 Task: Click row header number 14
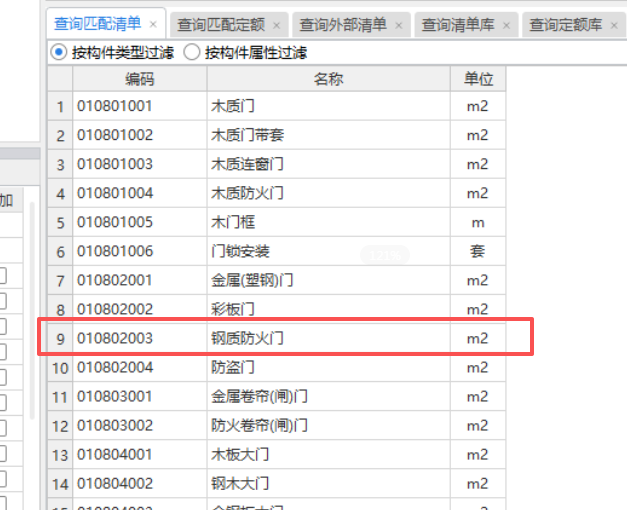60,484
